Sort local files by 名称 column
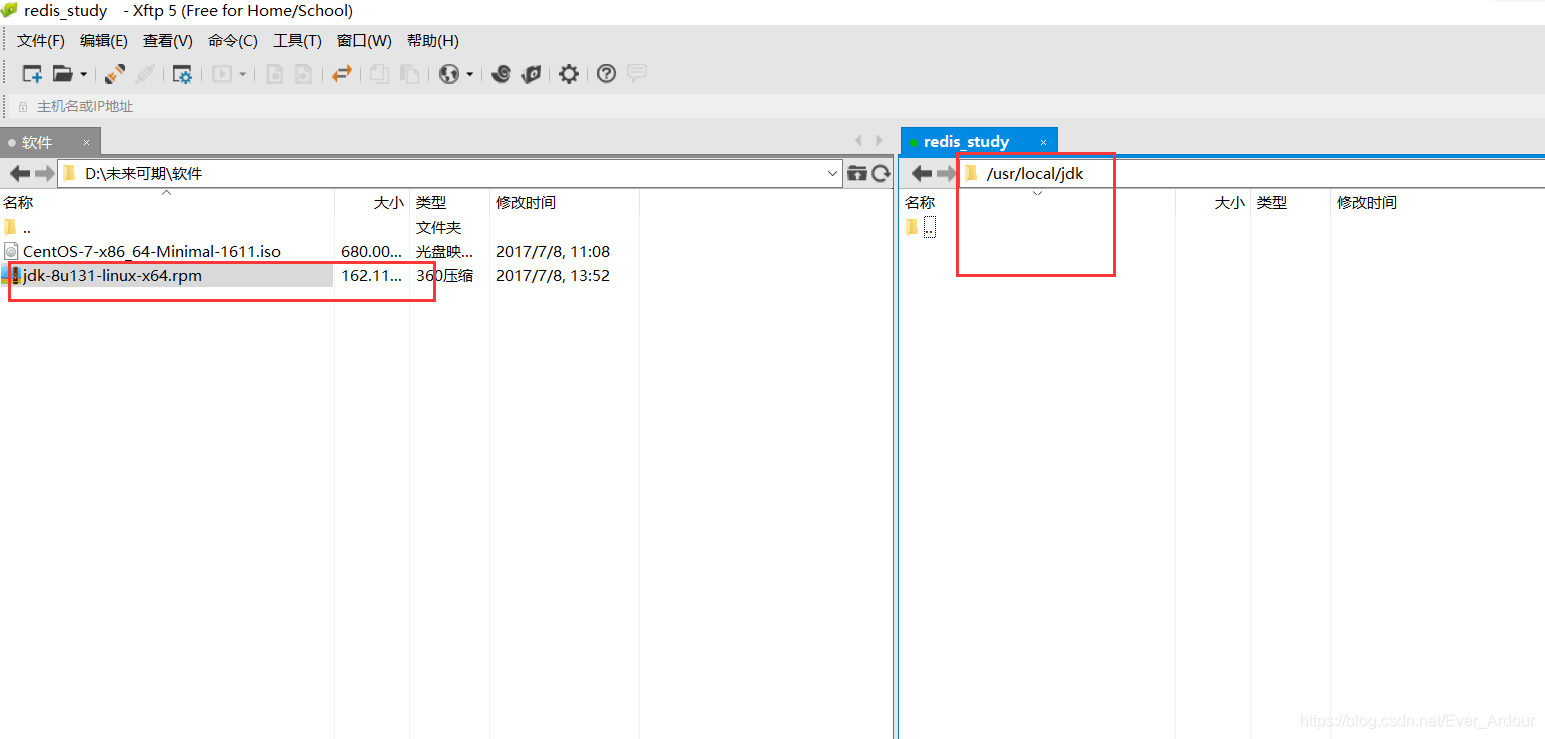The height and width of the screenshot is (739, 1545). coord(167,202)
